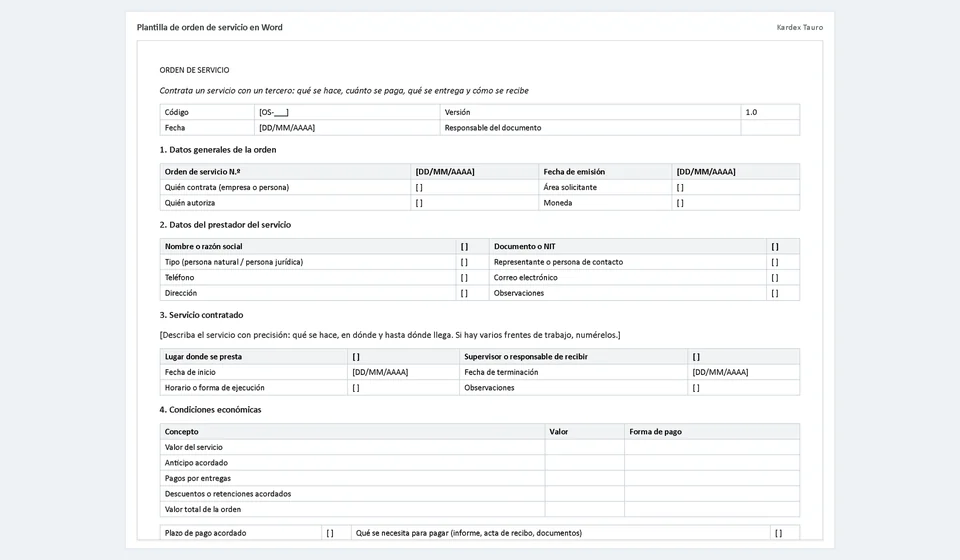Click bracket field for Supervisor o responsable de recibir

point(743,357)
